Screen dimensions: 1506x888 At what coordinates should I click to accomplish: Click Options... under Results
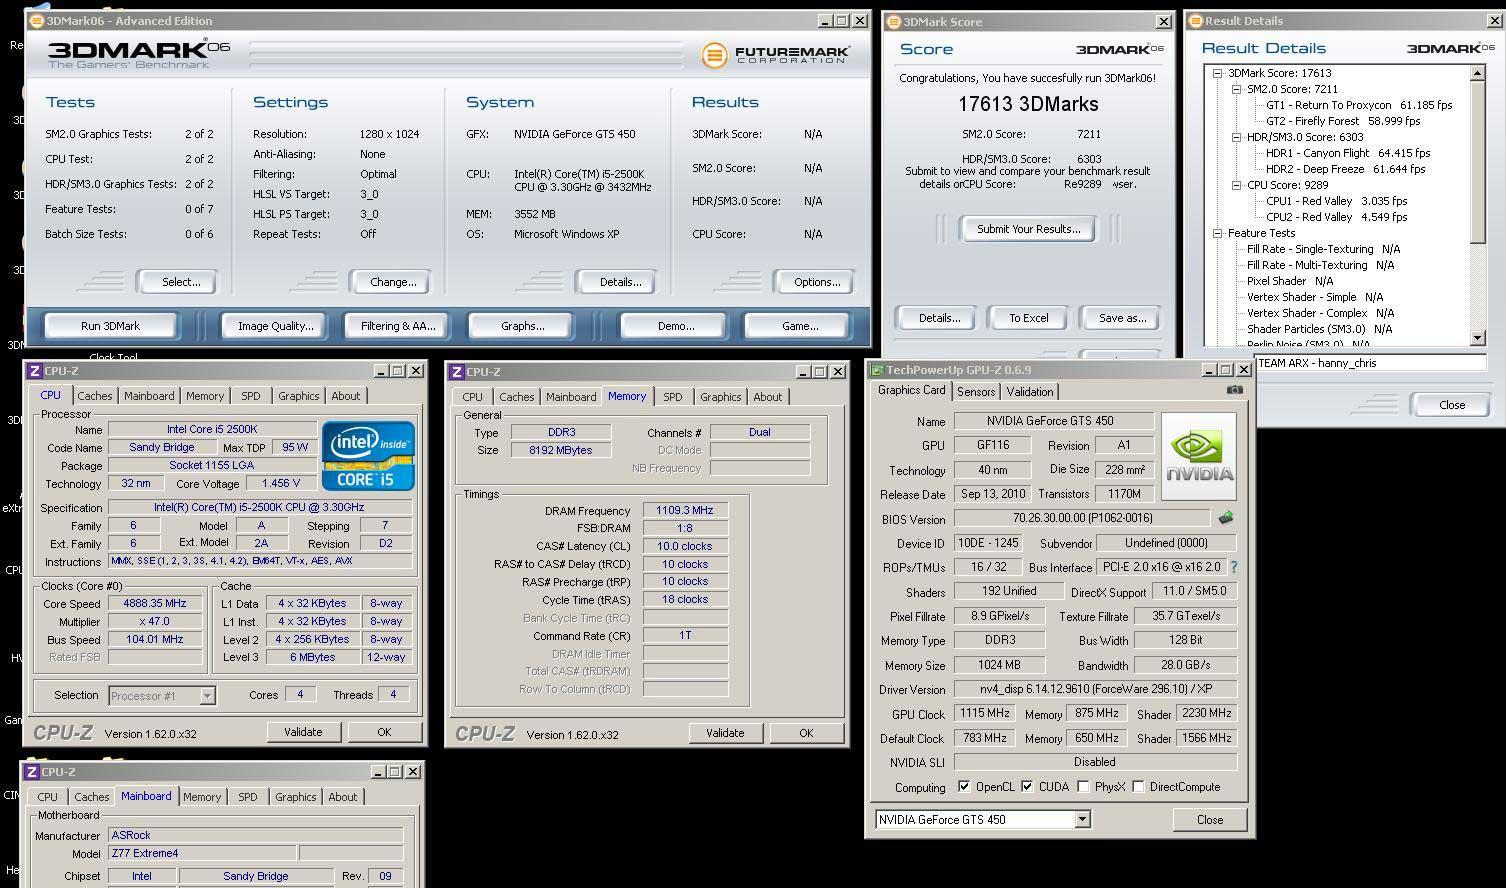[x=817, y=282]
